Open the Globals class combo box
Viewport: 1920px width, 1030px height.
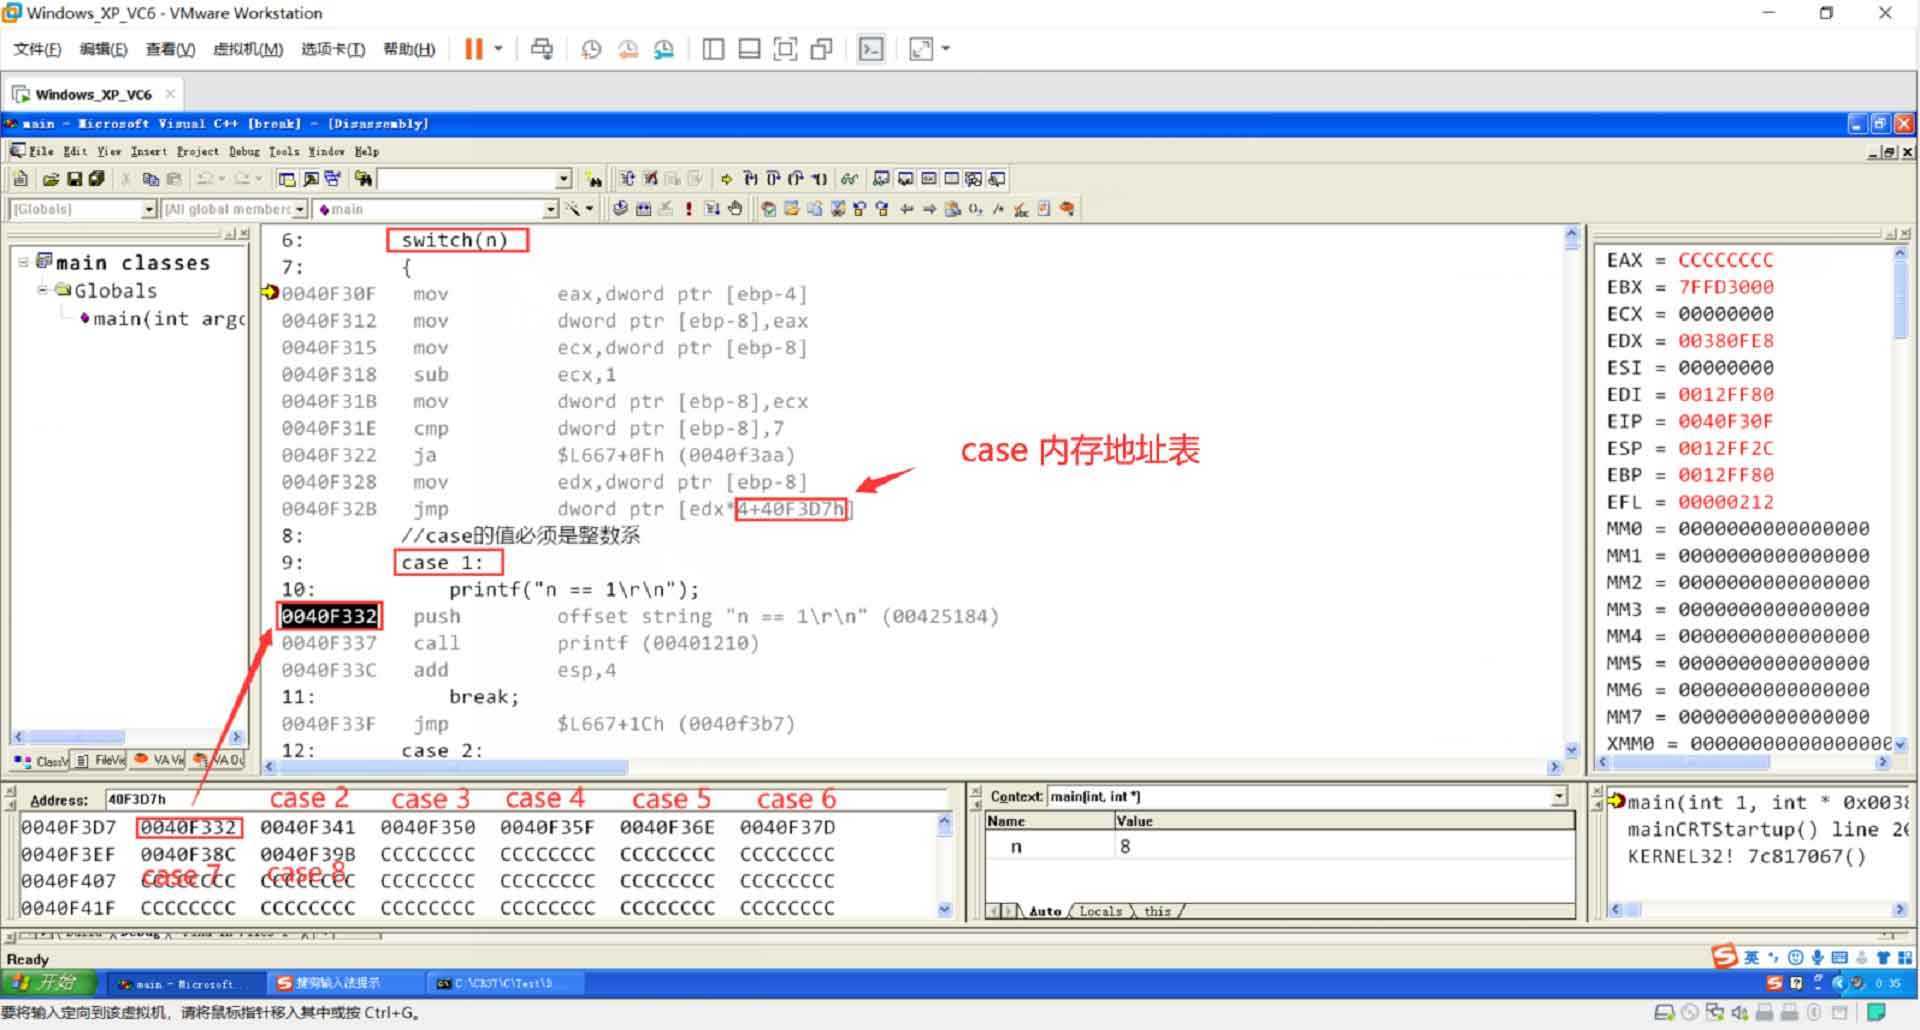coord(83,209)
